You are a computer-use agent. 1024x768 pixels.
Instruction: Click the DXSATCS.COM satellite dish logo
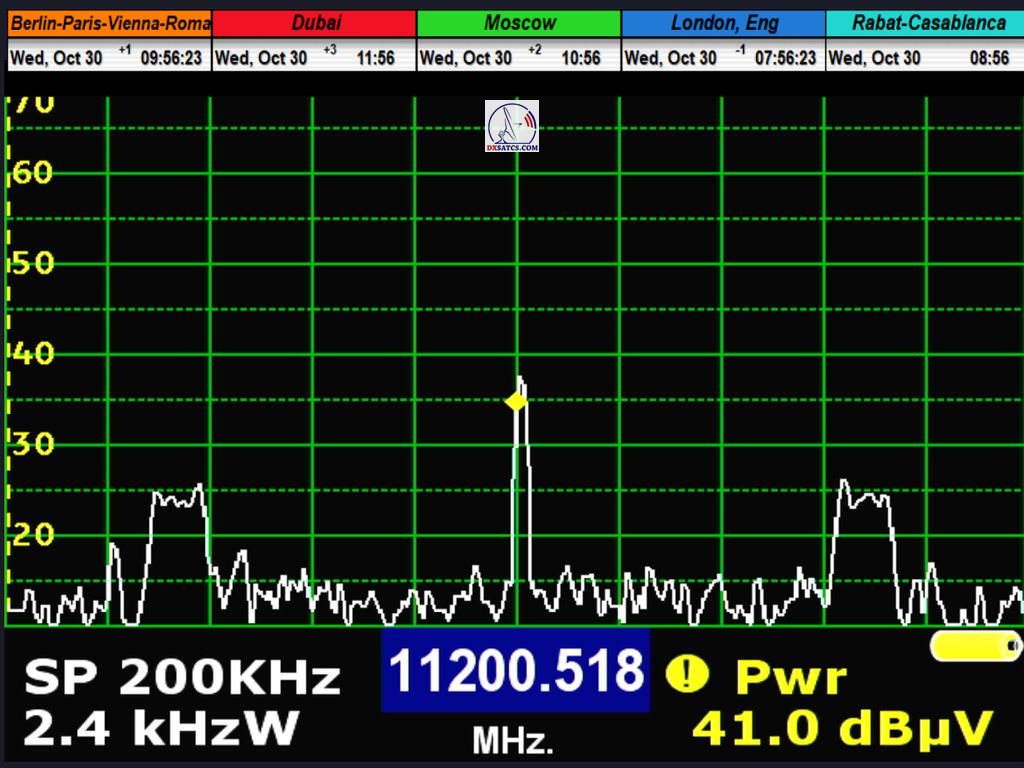coord(512,126)
